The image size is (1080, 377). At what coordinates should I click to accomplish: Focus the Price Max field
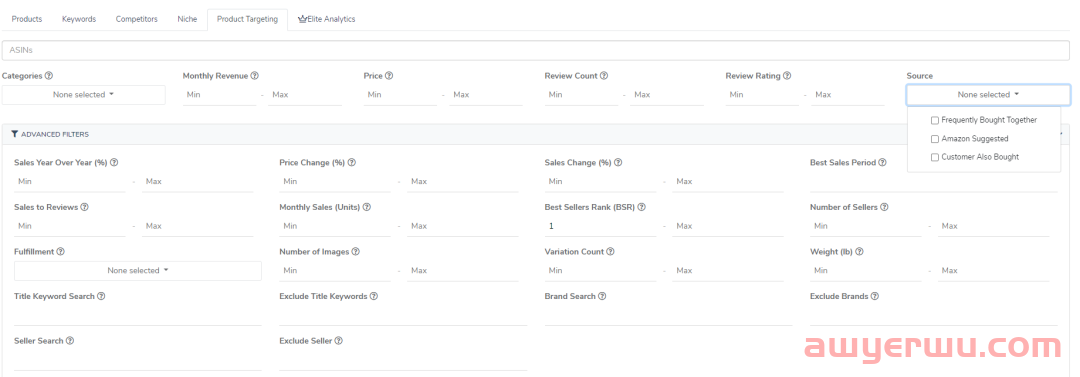[486, 95]
